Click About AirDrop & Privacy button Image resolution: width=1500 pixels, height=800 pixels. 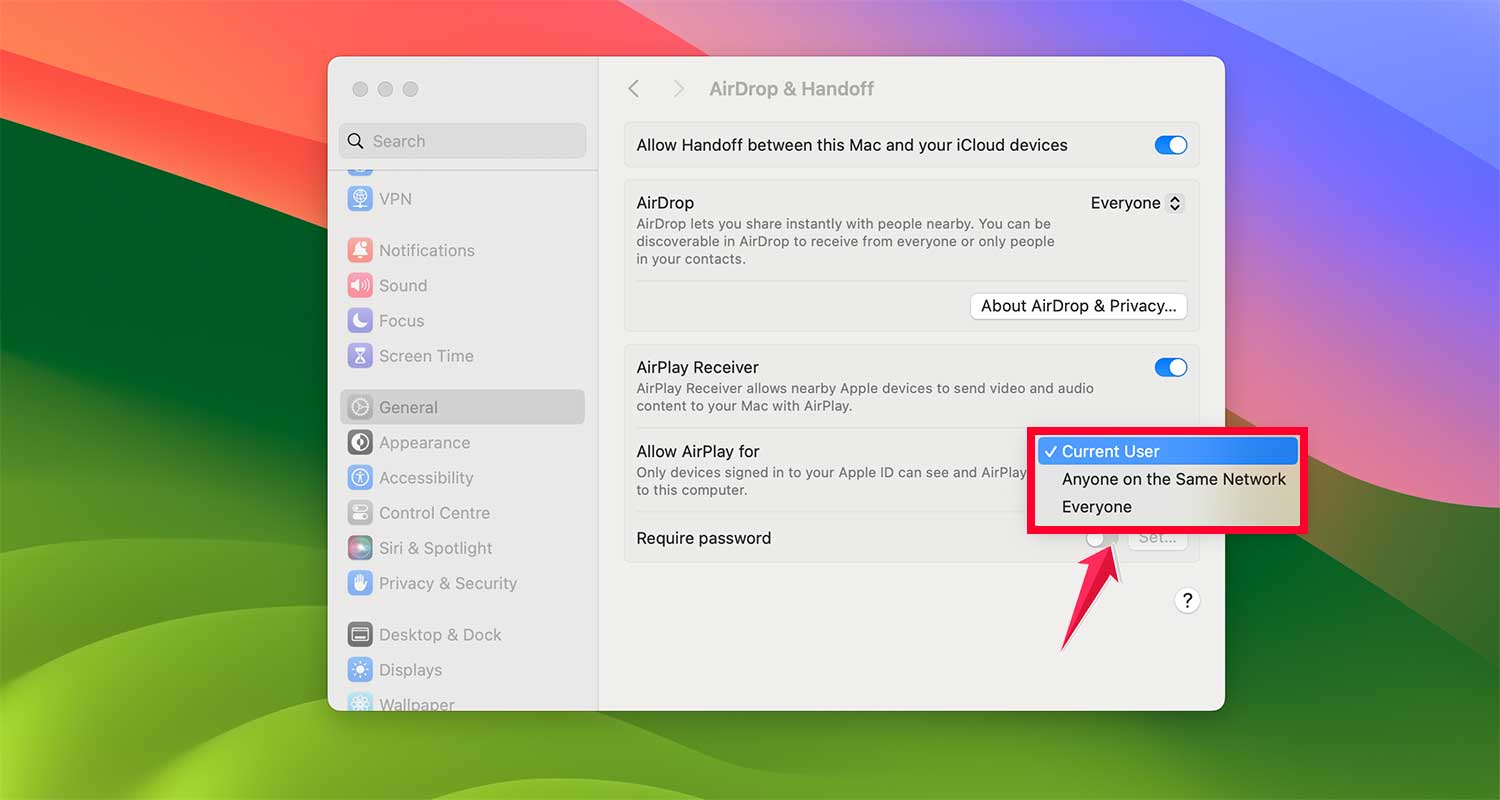tap(1078, 306)
